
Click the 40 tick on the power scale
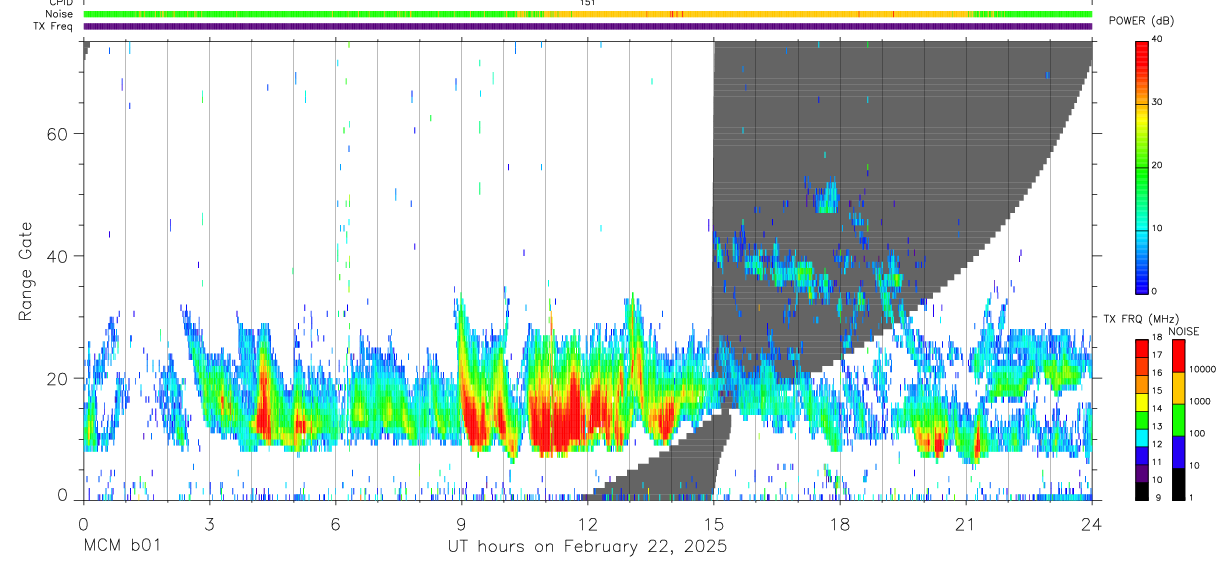(x=1159, y=39)
